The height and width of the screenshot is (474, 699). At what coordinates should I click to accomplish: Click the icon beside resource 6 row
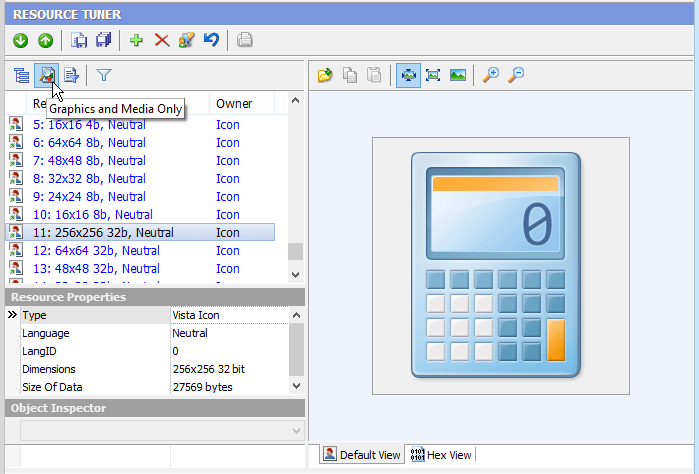point(16,142)
